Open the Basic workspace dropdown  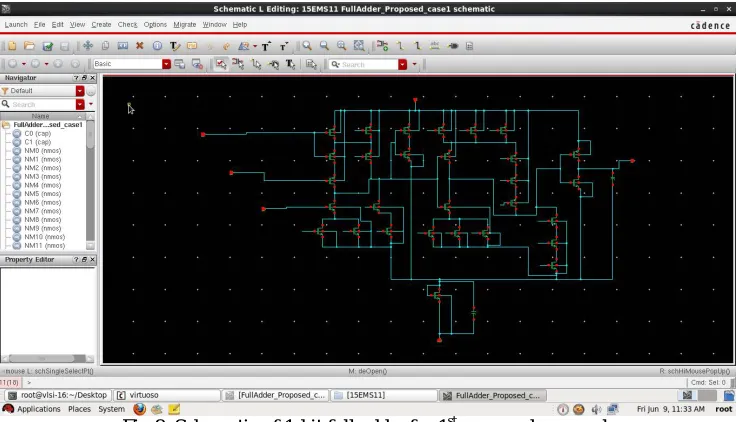pyautogui.click(x=166, y=64)
